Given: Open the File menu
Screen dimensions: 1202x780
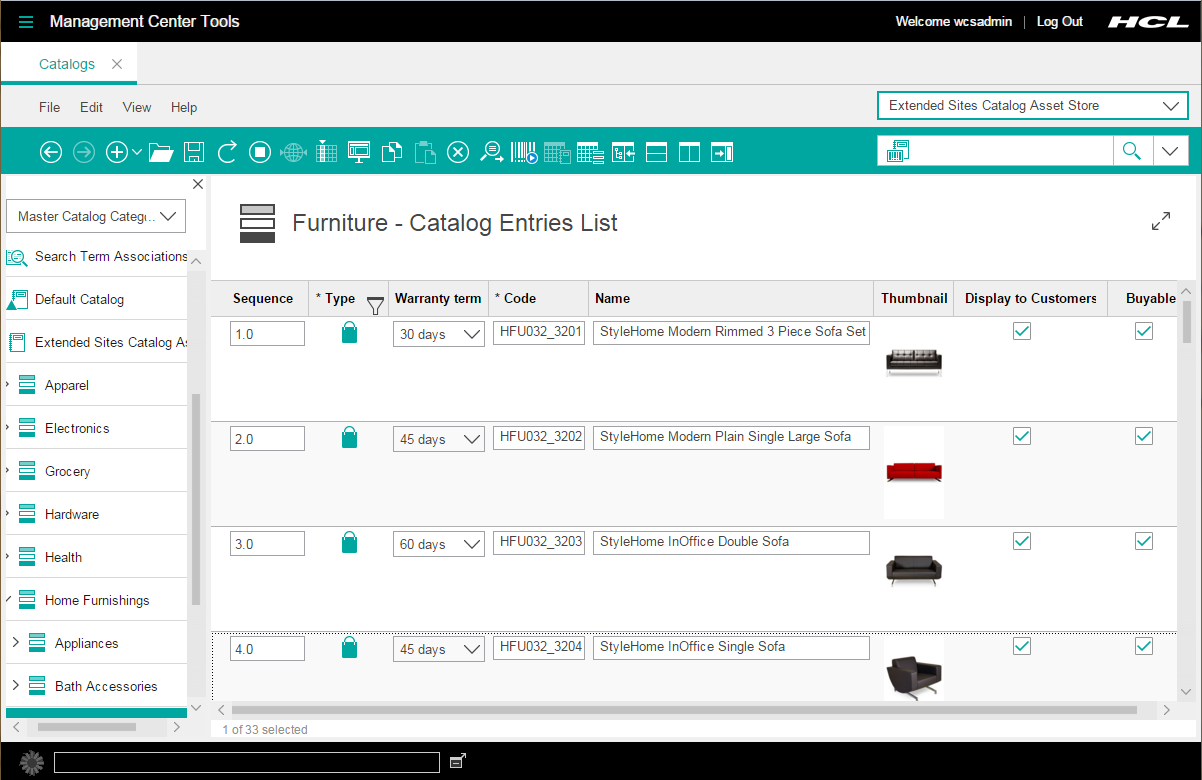Looking at the screenshot, I should (x=49, y=107).
